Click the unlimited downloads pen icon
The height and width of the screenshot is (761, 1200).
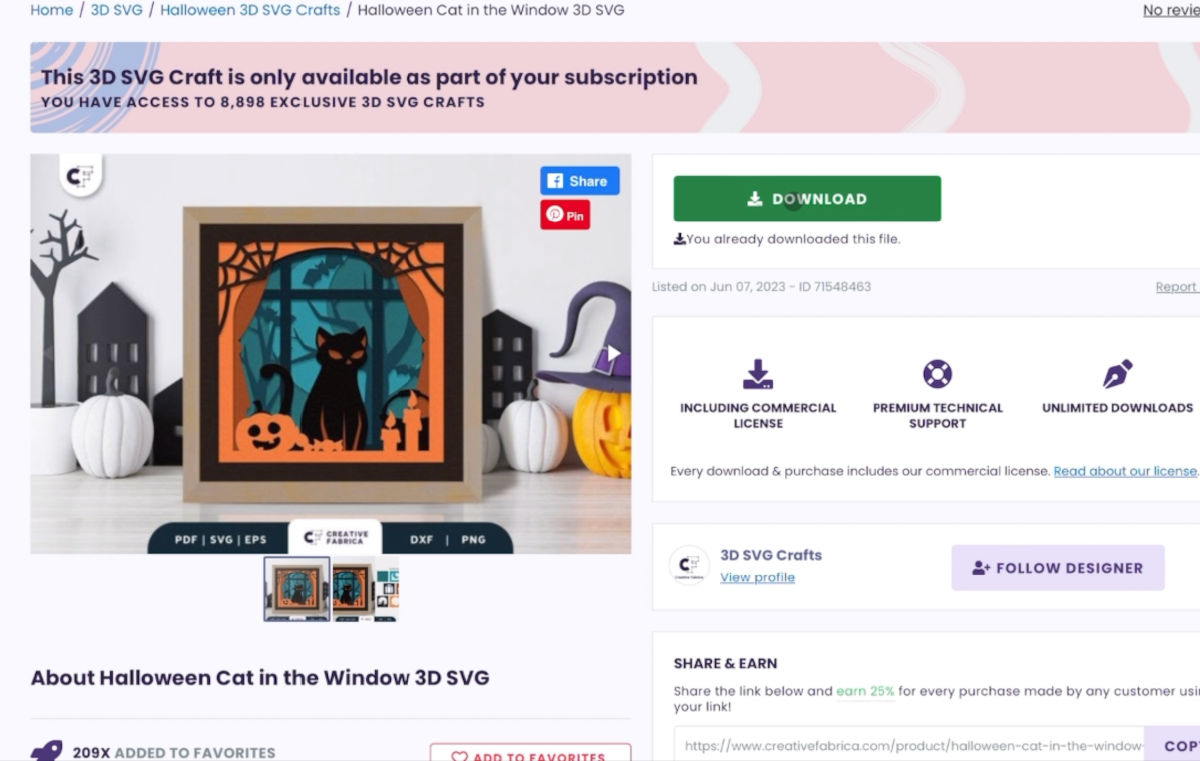[1117, 374]
